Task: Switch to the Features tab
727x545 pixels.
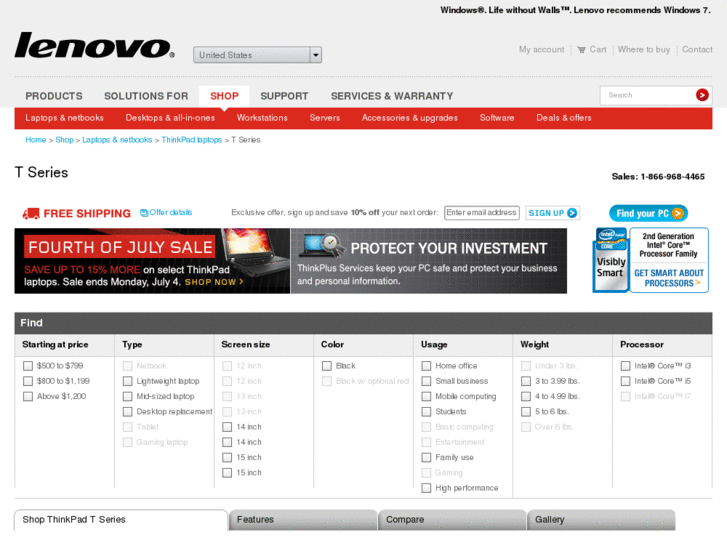Action: pos(303,520)
